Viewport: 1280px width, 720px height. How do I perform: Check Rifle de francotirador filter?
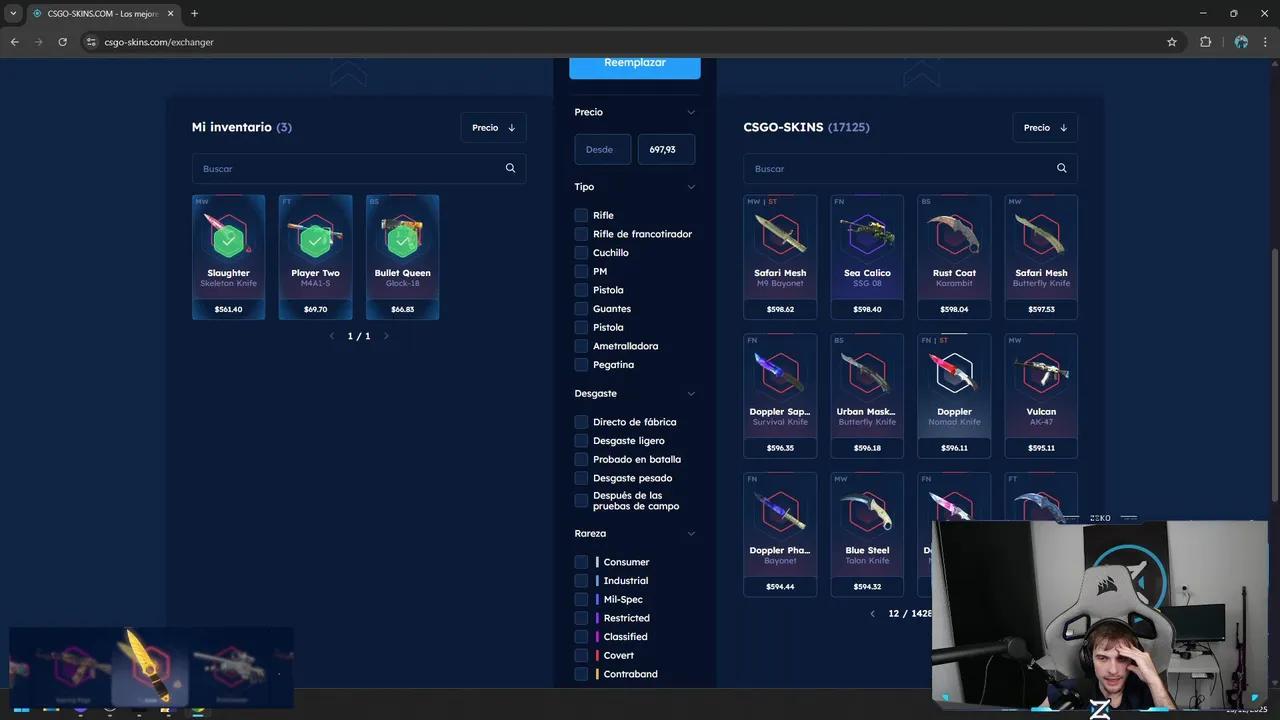click(x=581, y=234)
